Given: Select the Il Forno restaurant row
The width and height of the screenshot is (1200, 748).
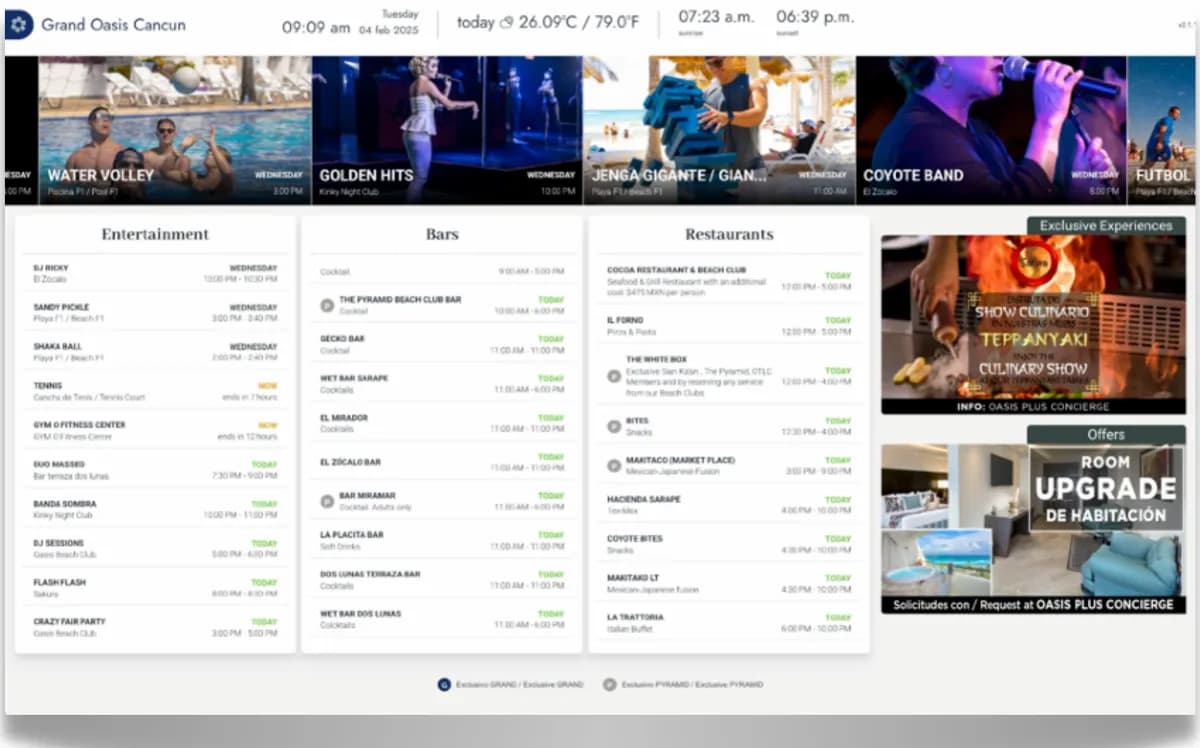Looking at the screenshot, I should pos(729,326).
